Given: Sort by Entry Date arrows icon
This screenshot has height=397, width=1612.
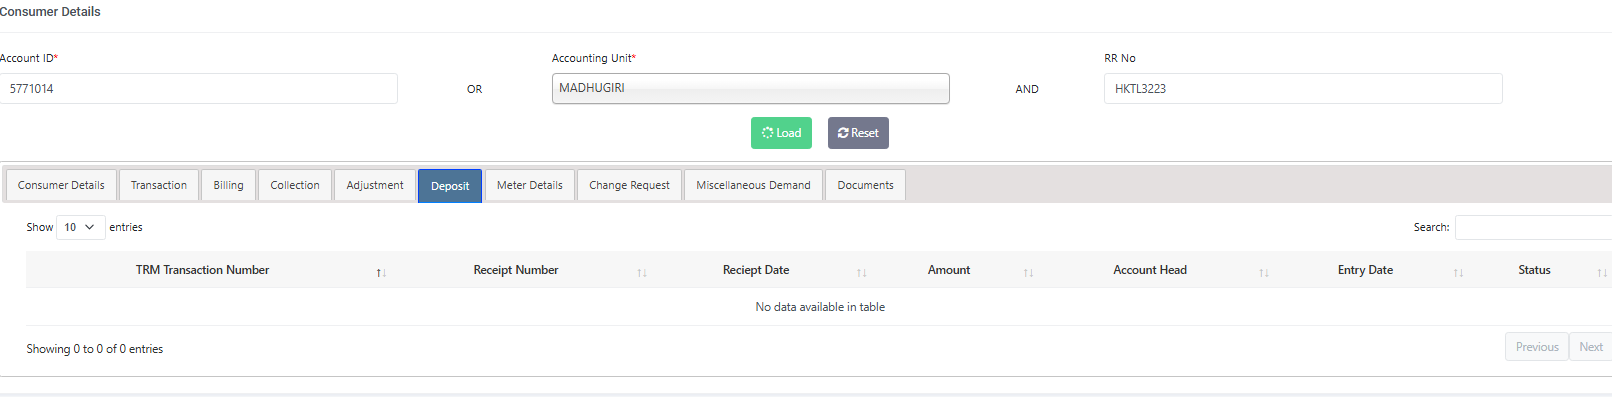Looking at the screenshot, I should pyautogui.click(x=1458, y=273).
